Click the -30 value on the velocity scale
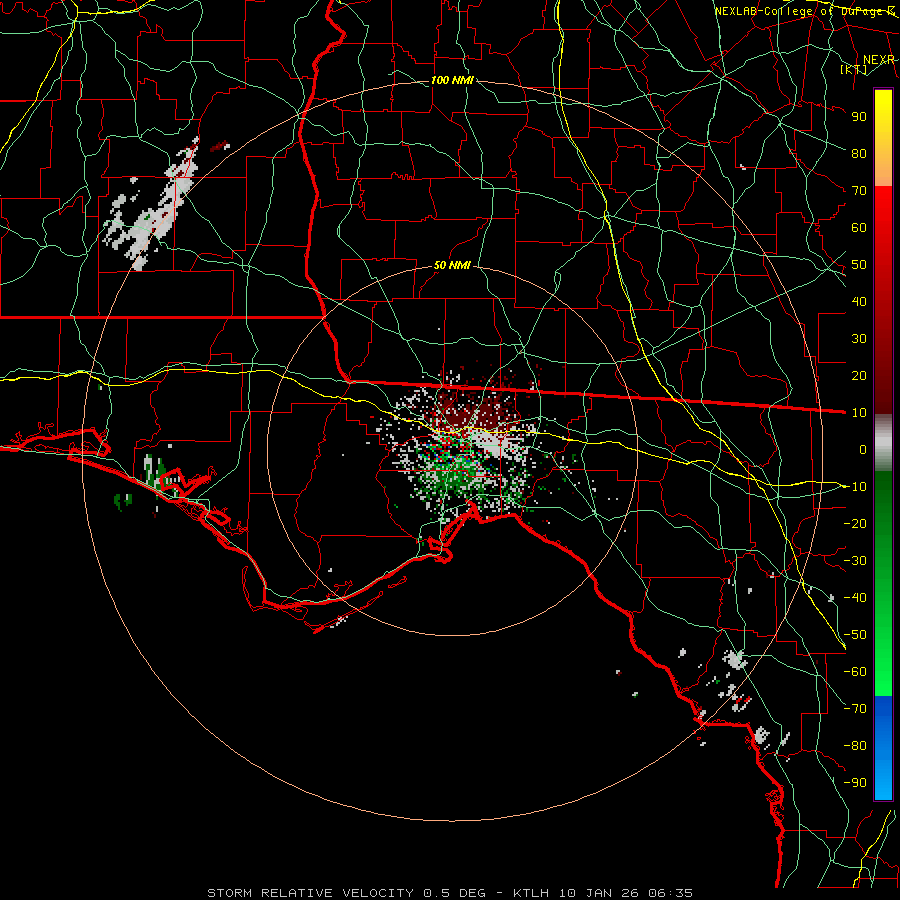 click(855, 561)
